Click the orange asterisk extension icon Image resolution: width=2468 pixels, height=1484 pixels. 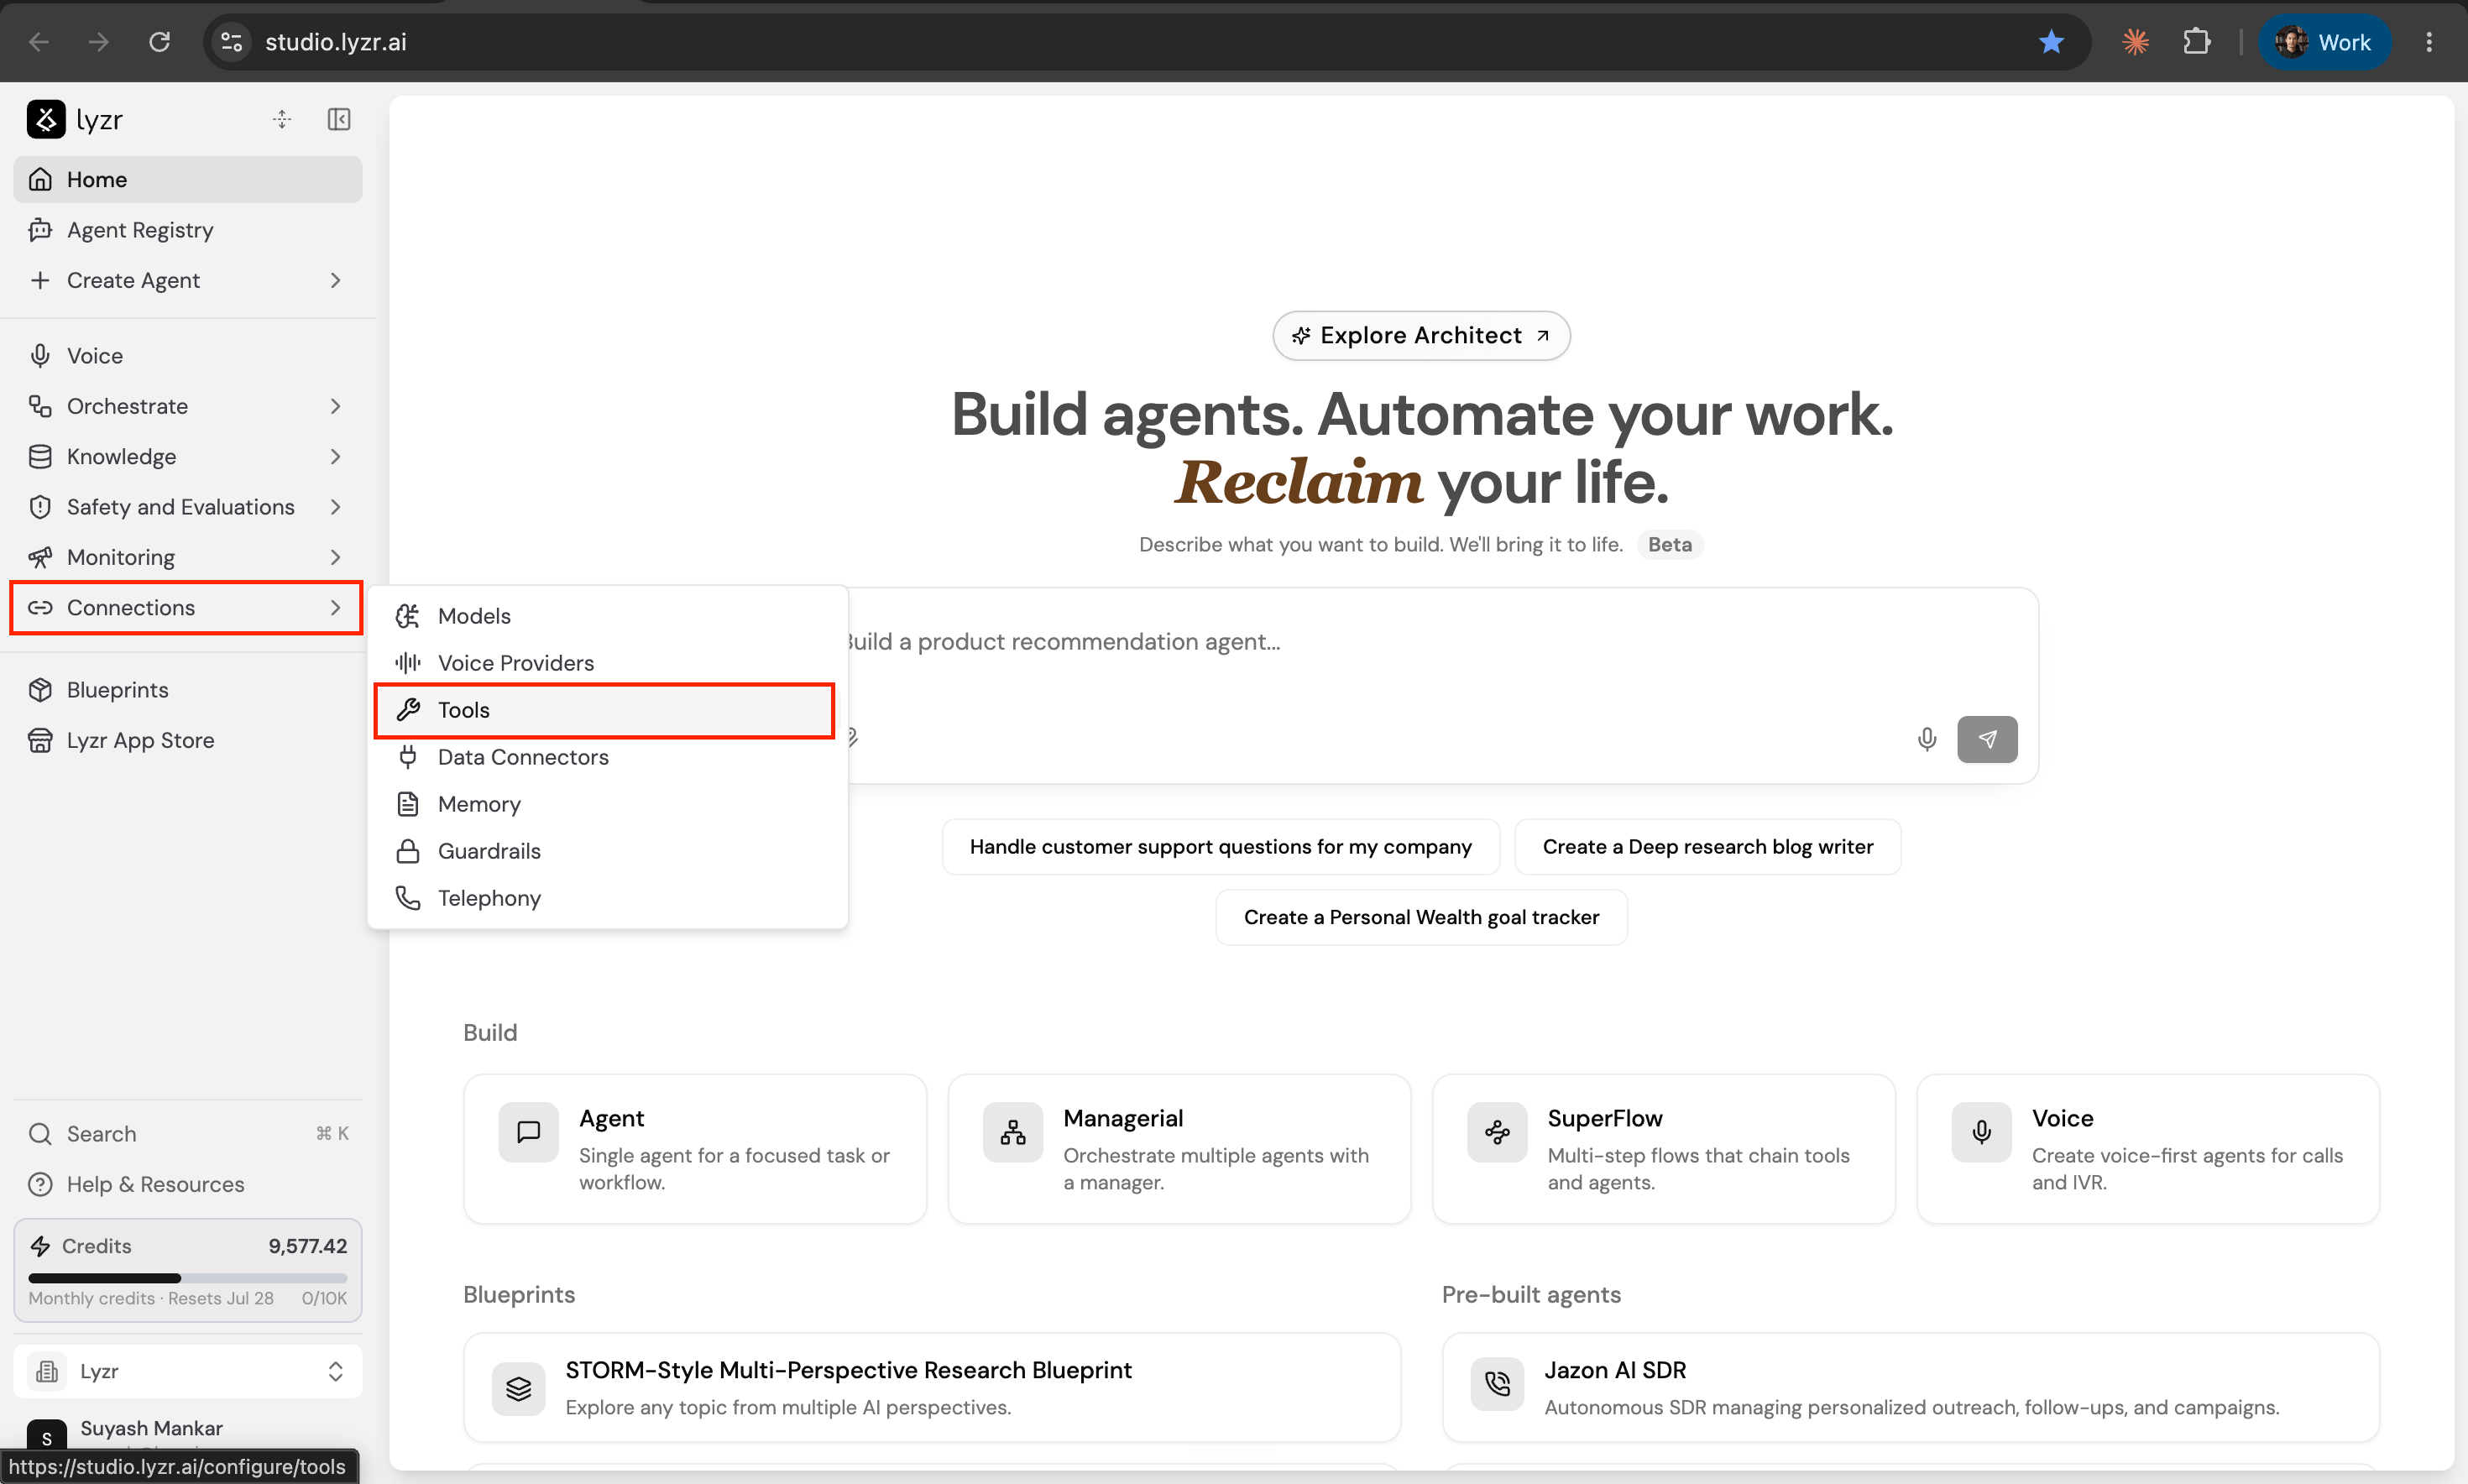[2135, 42]
